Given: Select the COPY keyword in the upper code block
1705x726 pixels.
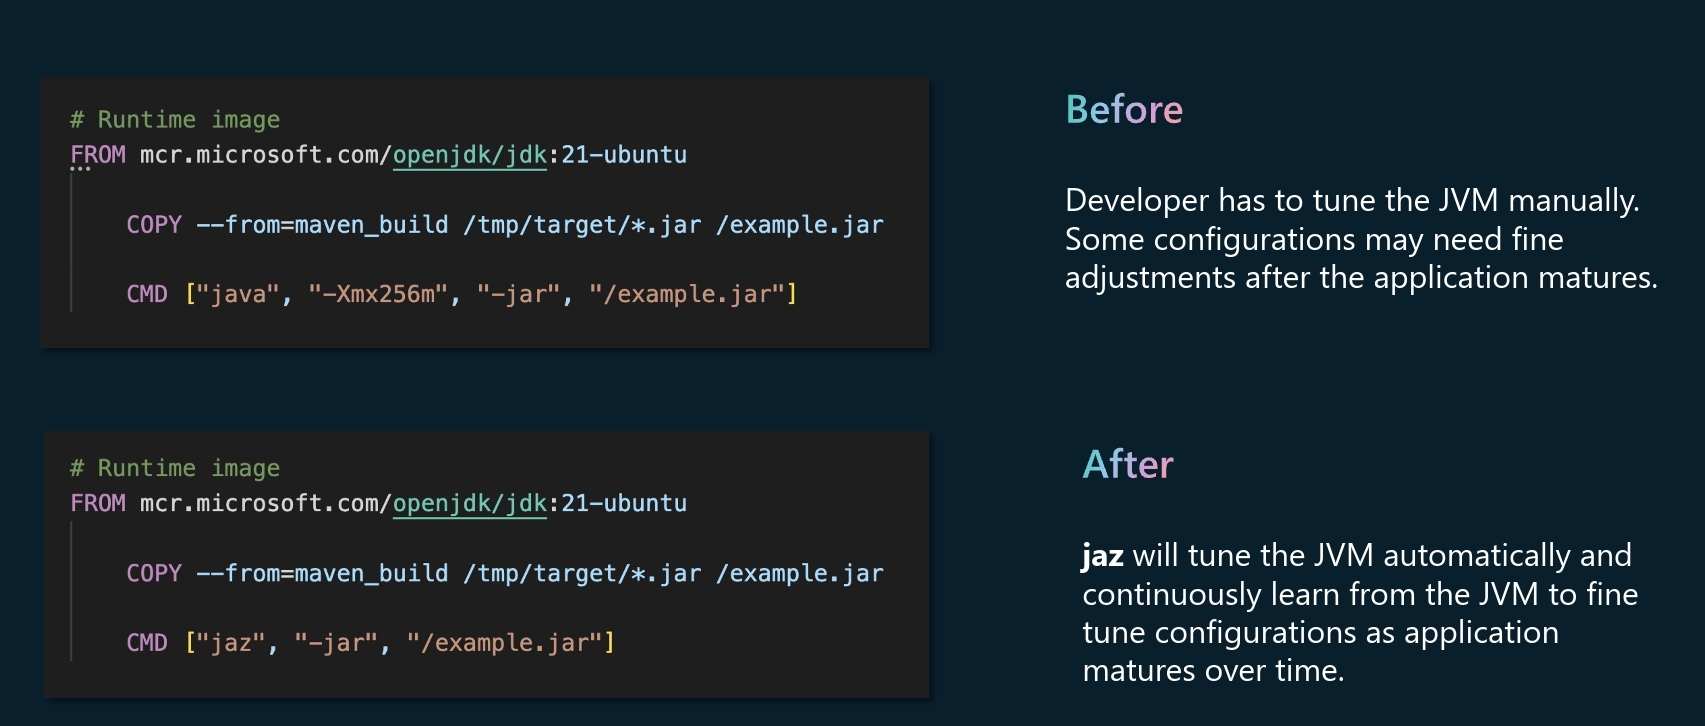Looking at the screenshot, I should [x=154, y=225].
